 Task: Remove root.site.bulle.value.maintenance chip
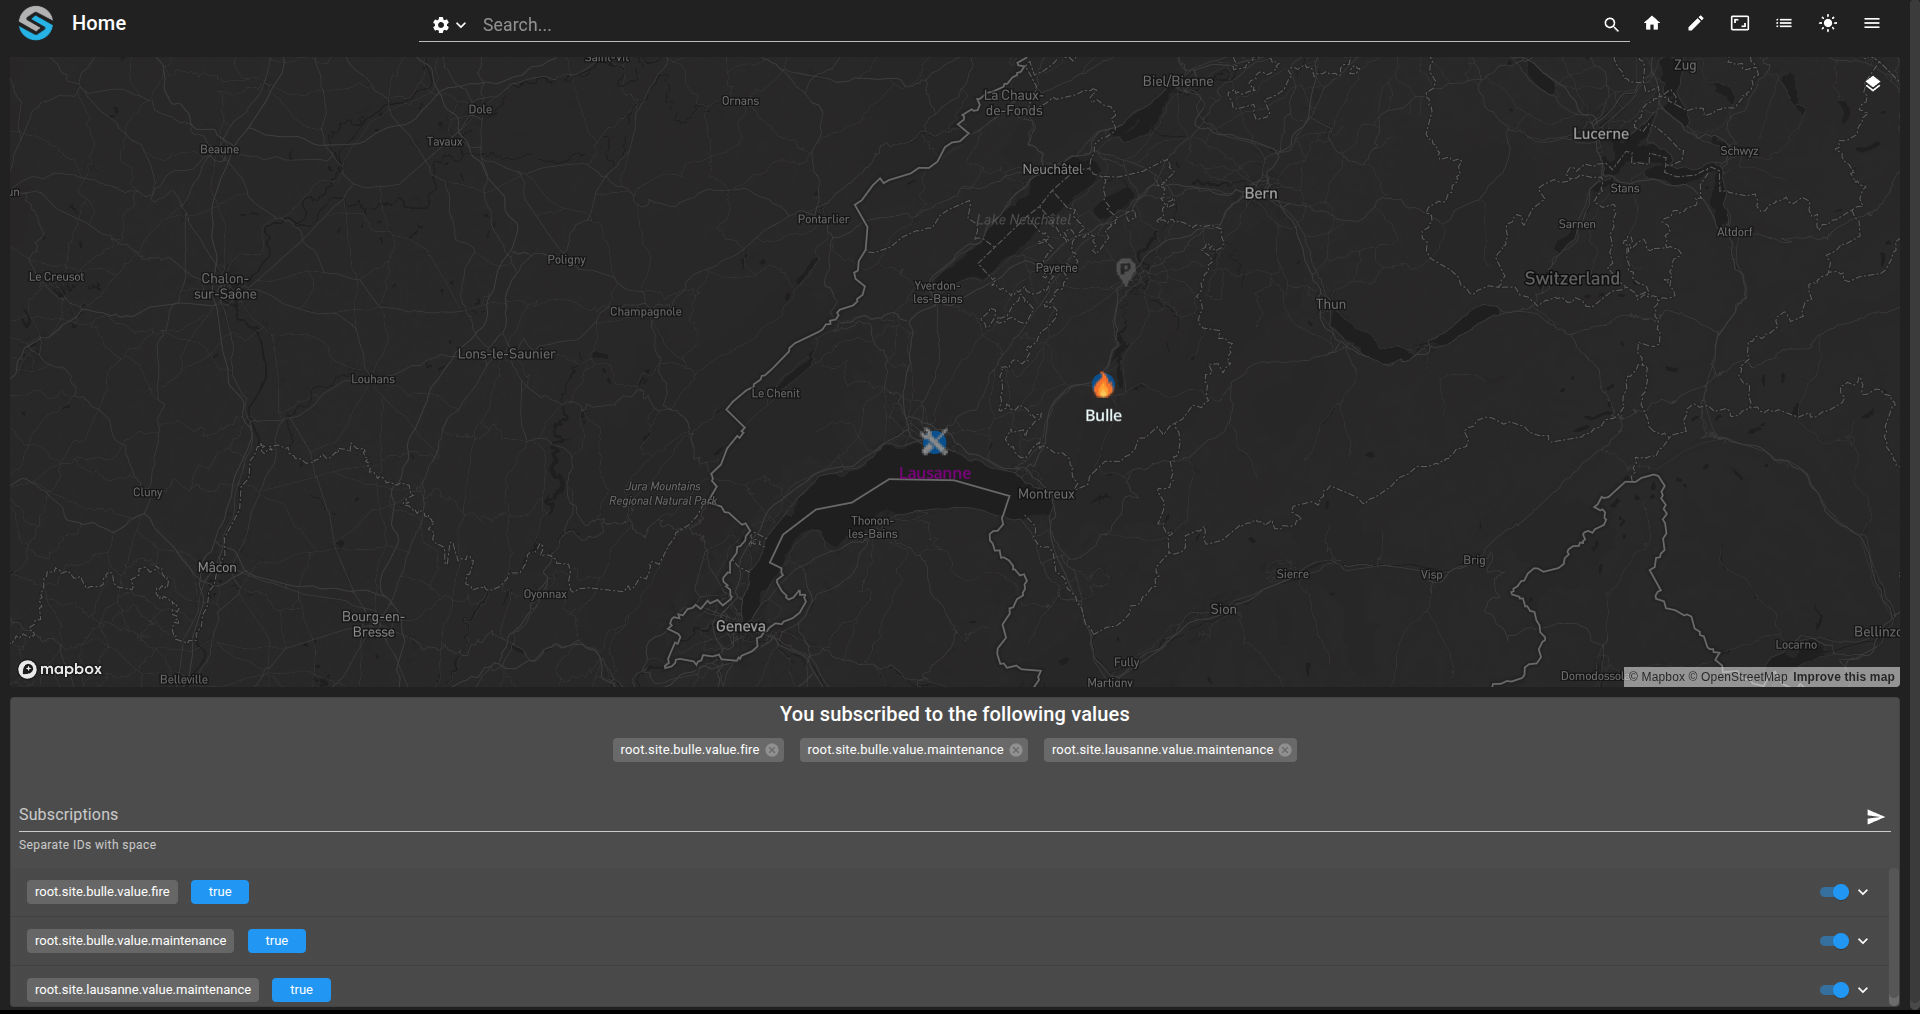(1016, 750)
